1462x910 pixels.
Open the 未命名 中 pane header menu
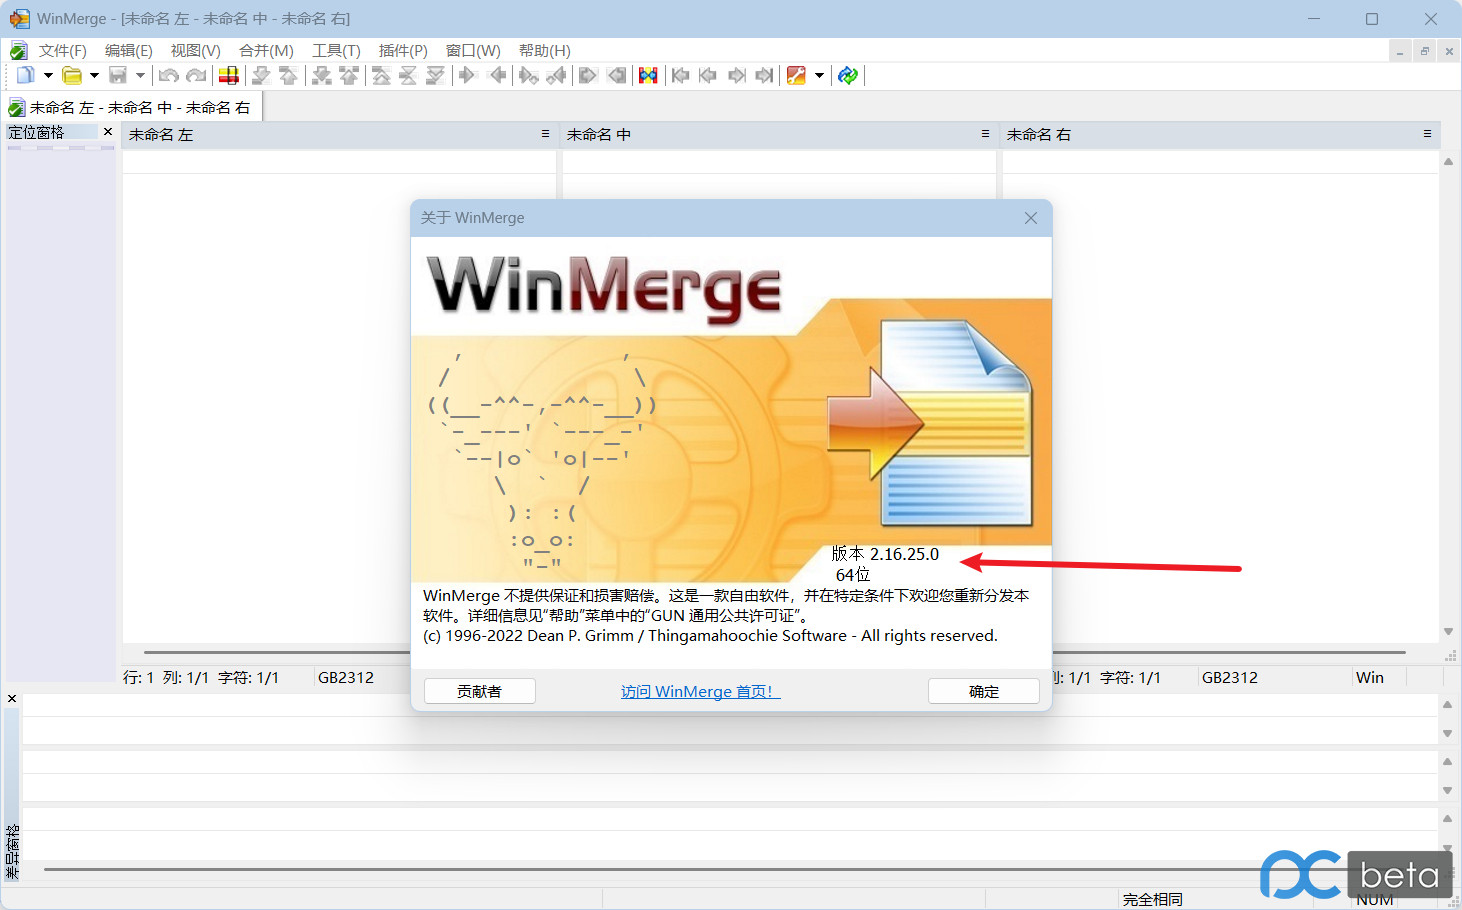[x=985, y=133]
